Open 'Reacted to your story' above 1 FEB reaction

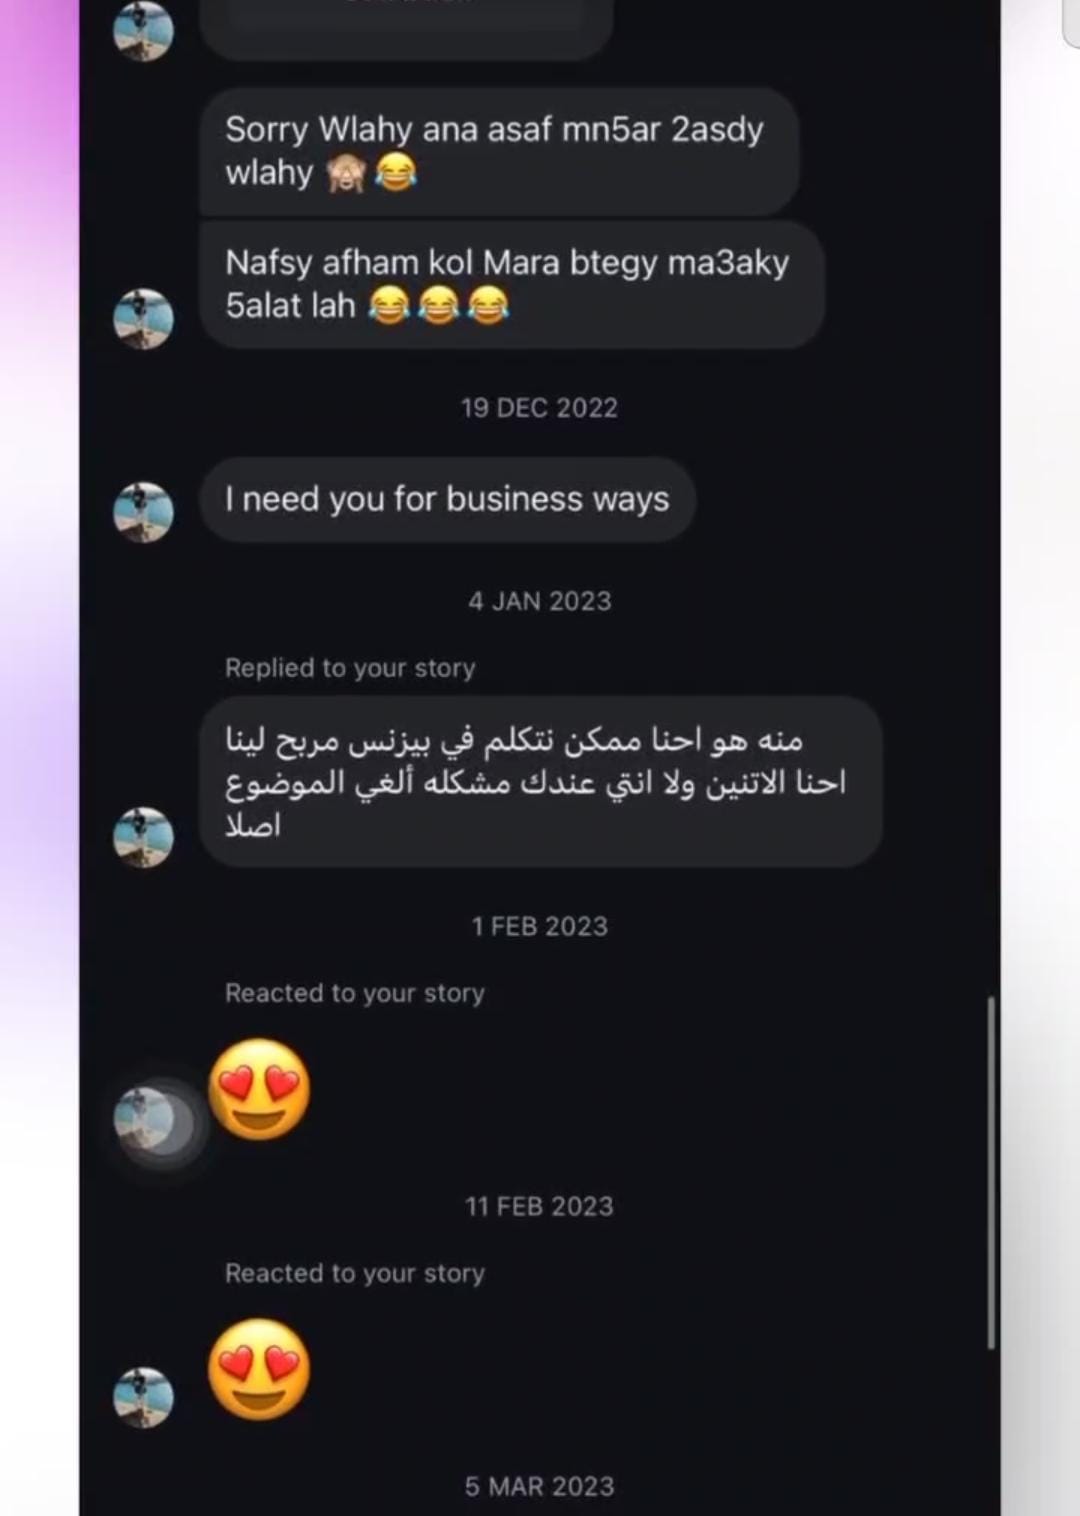coord(355,993)
